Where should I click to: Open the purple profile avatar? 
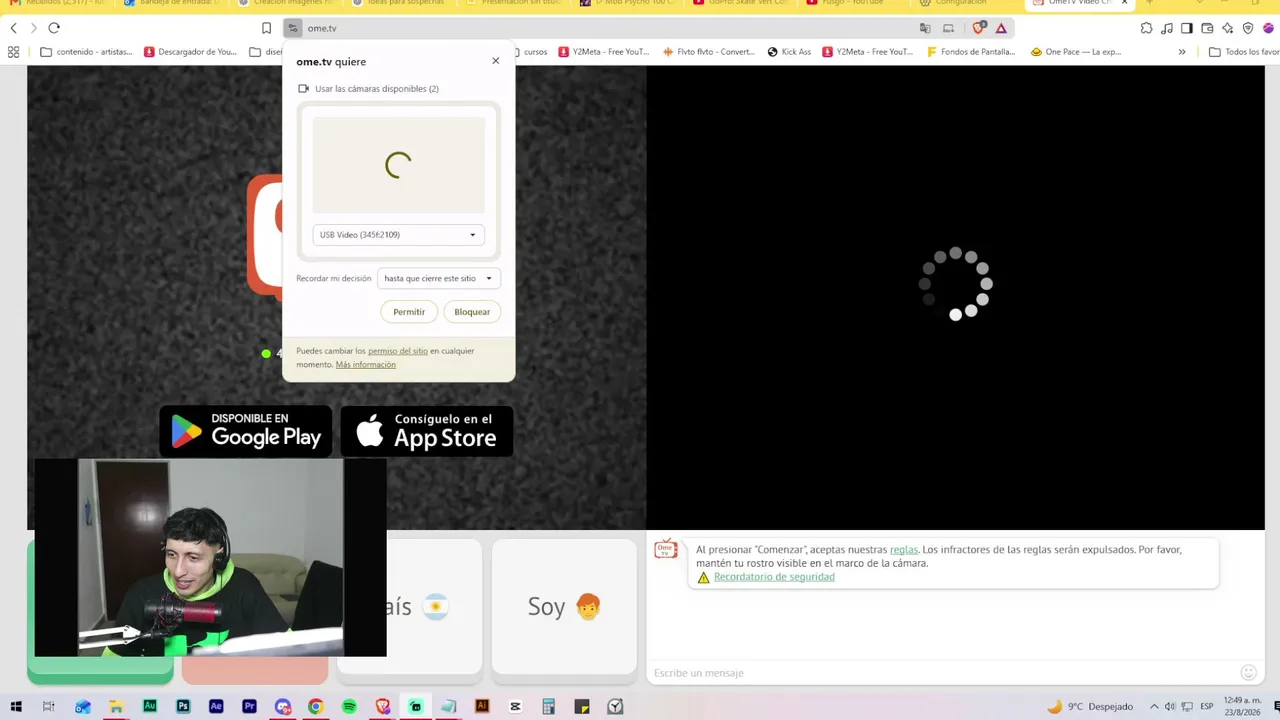pos(1268,28)
